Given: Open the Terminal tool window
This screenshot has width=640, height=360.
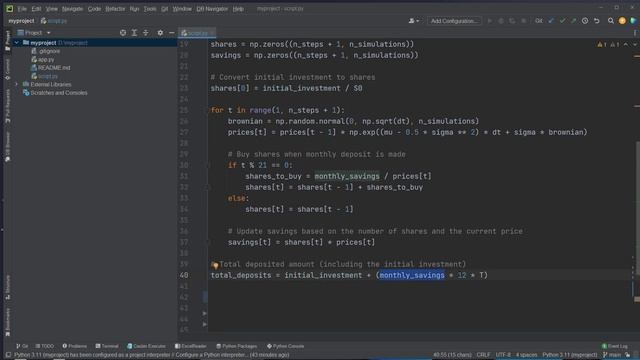Looking at the screenshot, I should pos(107,346).
